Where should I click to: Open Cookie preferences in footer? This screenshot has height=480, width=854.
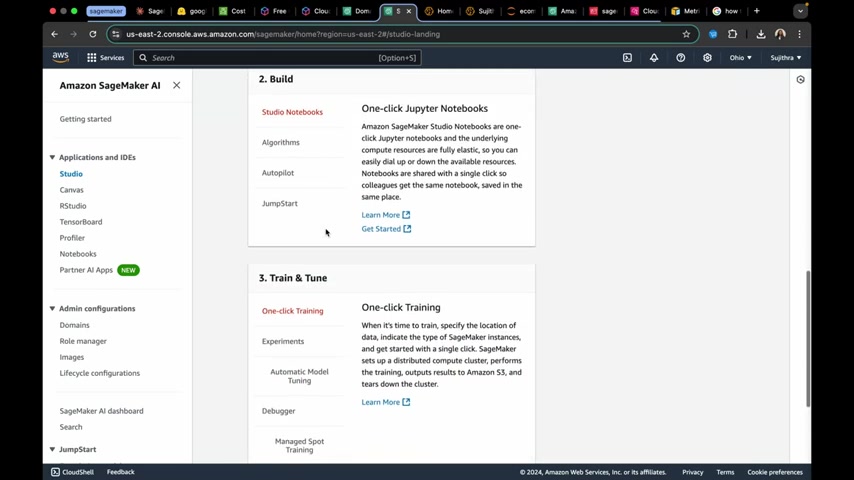point(775,472)
